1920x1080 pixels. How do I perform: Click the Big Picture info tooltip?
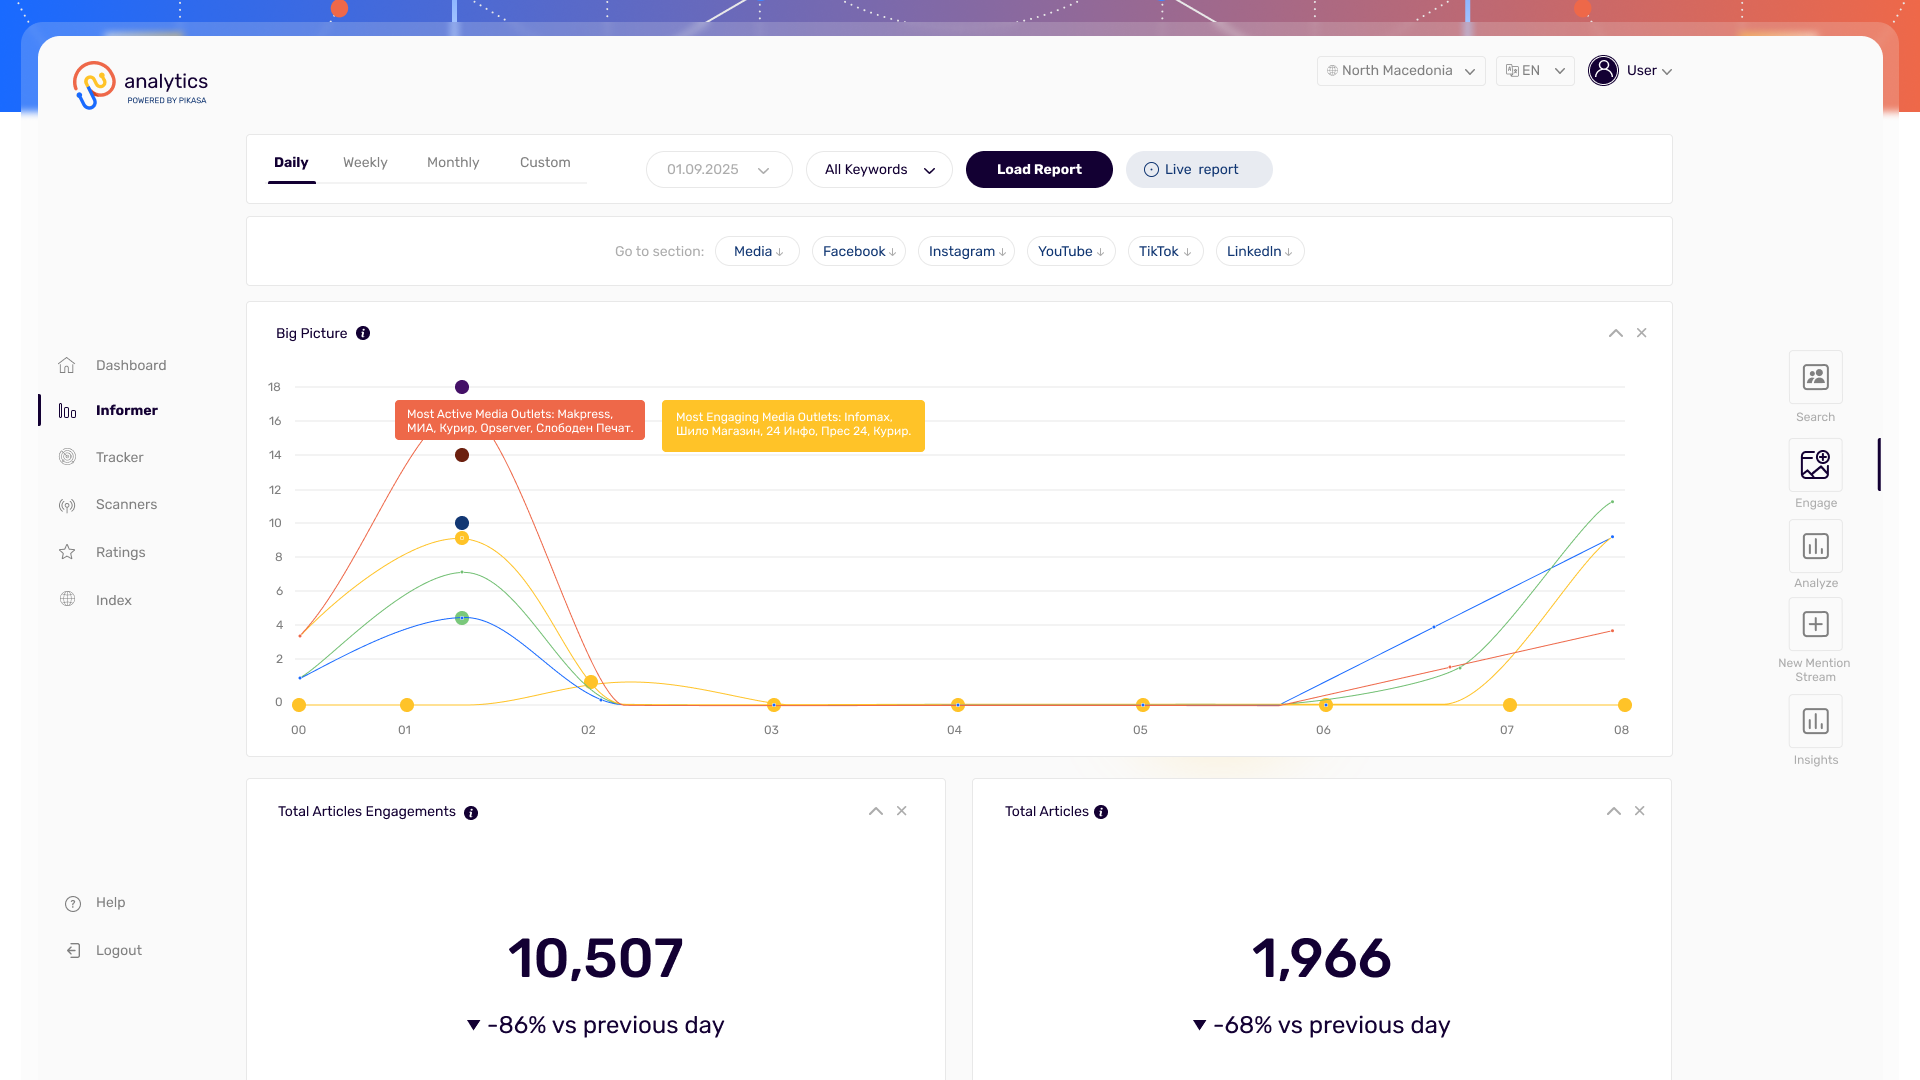click(363, 333)
